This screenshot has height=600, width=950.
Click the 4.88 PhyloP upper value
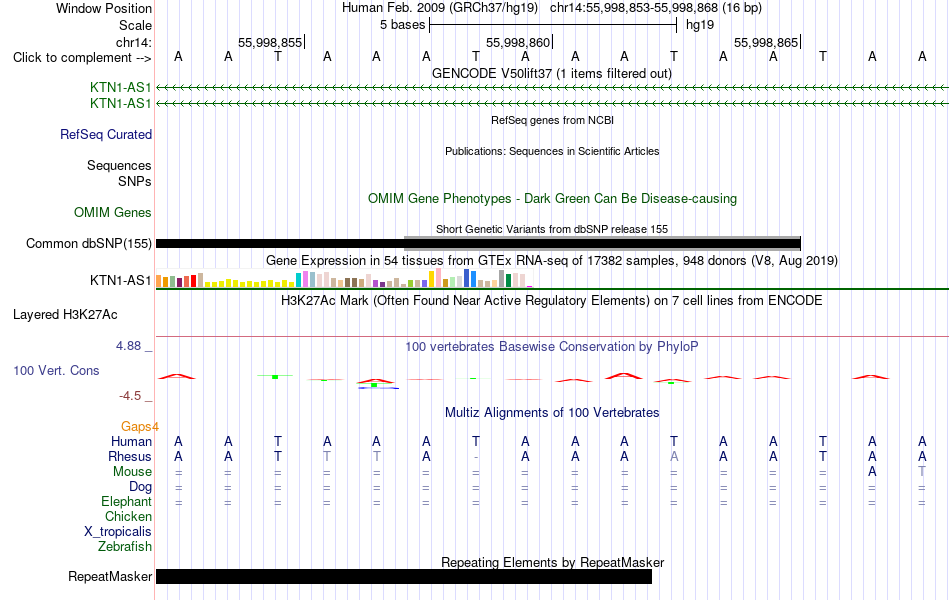(128, 346)
